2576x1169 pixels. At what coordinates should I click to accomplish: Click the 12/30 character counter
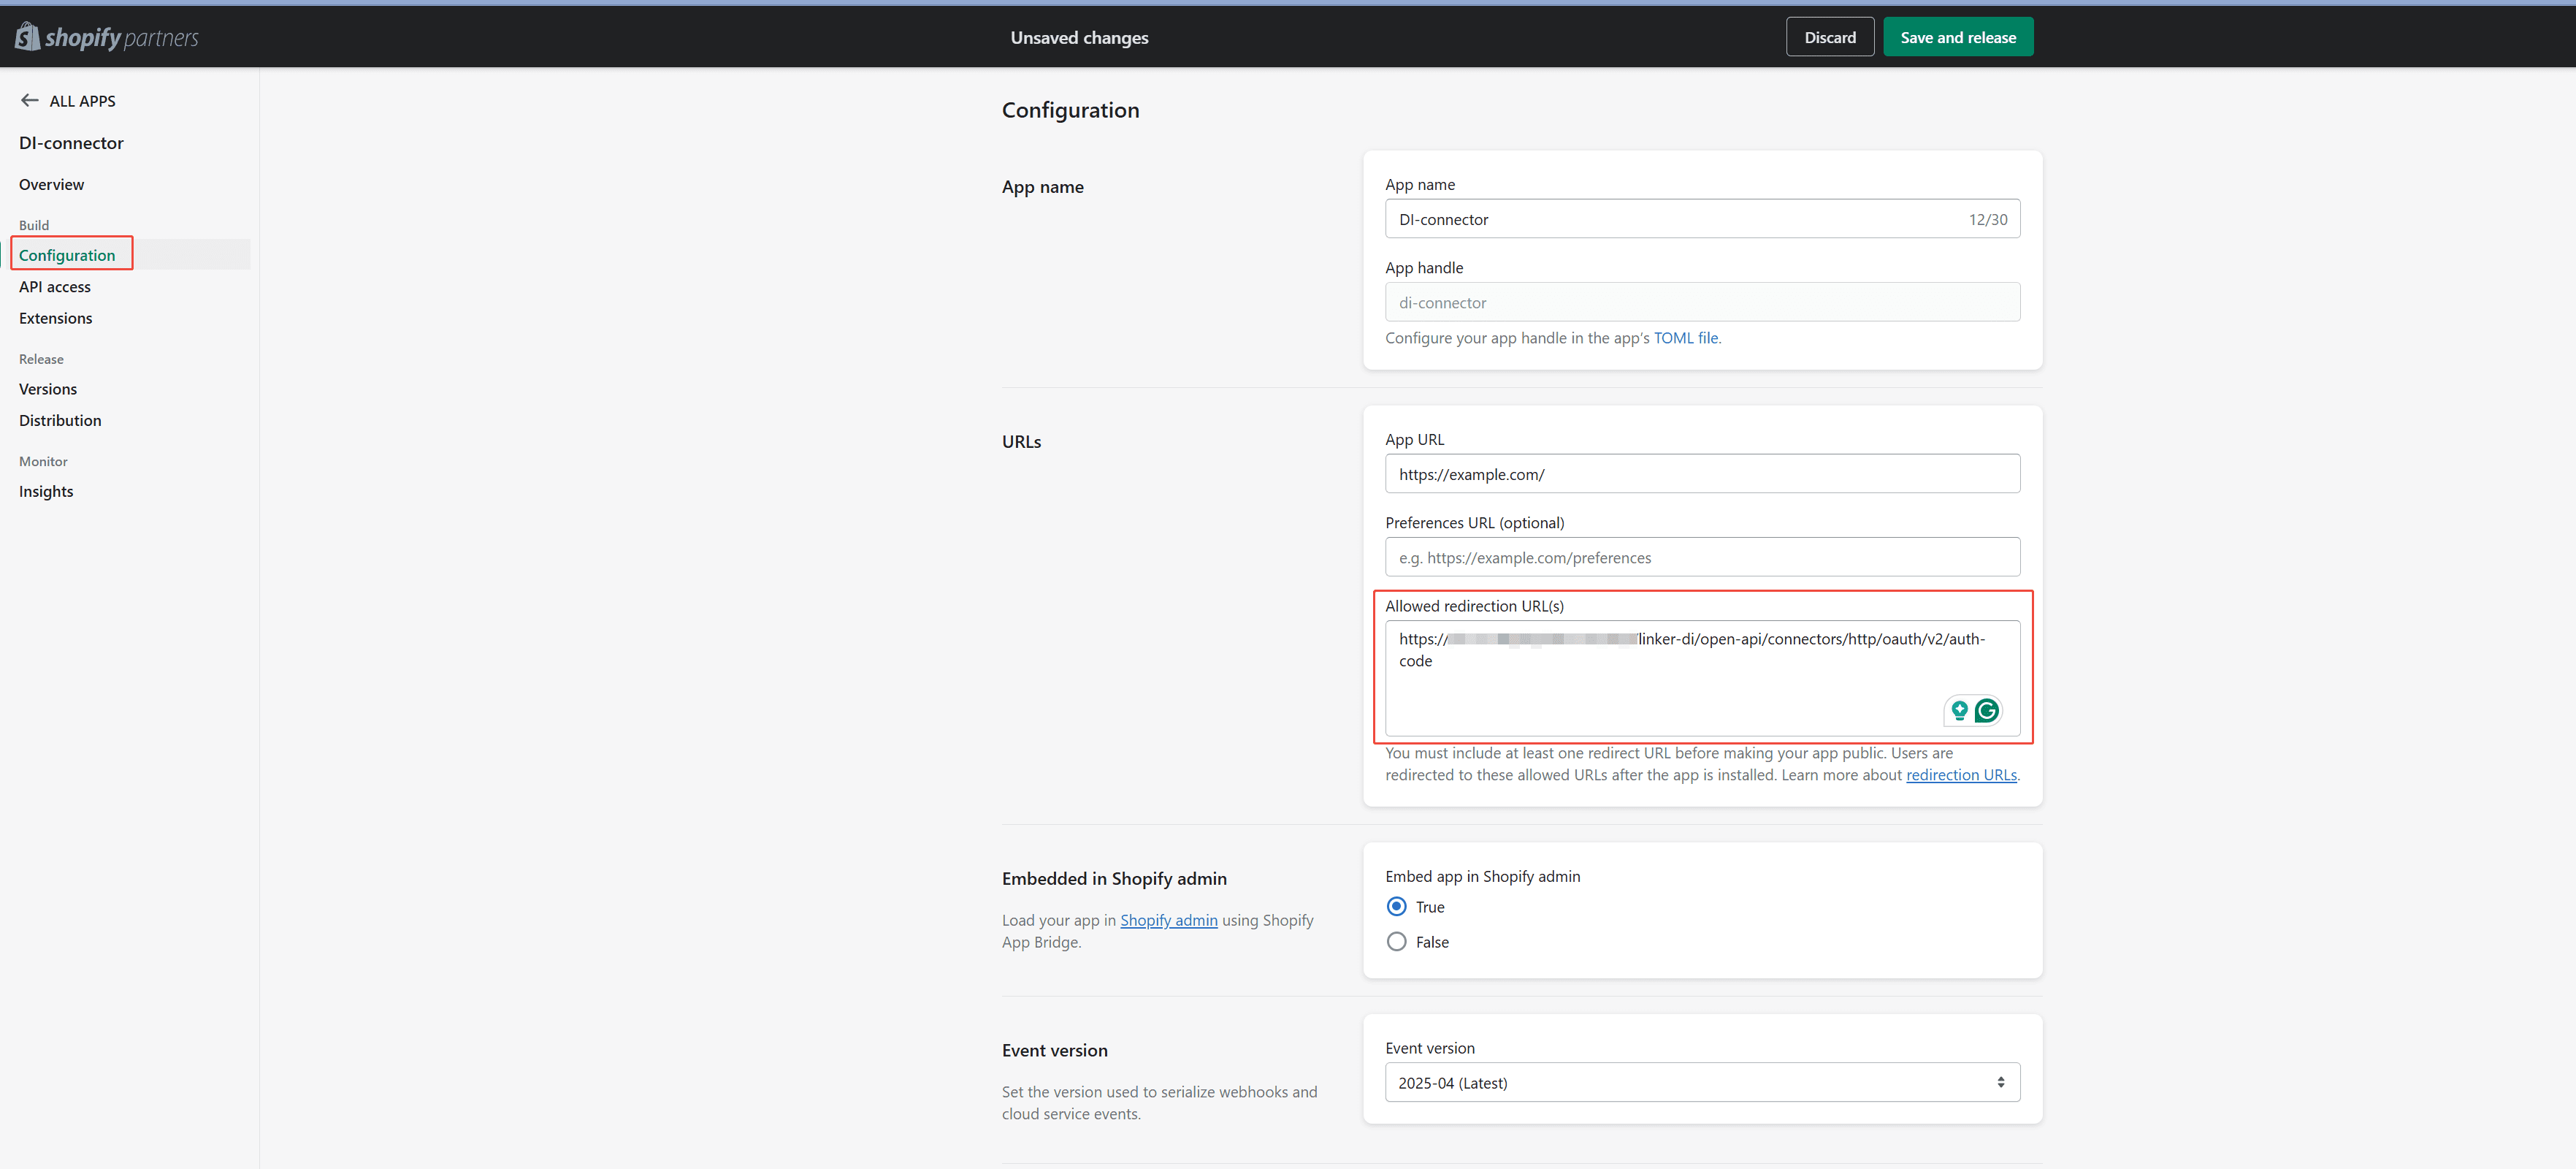pyautogui.click(x=1987, y=219)
